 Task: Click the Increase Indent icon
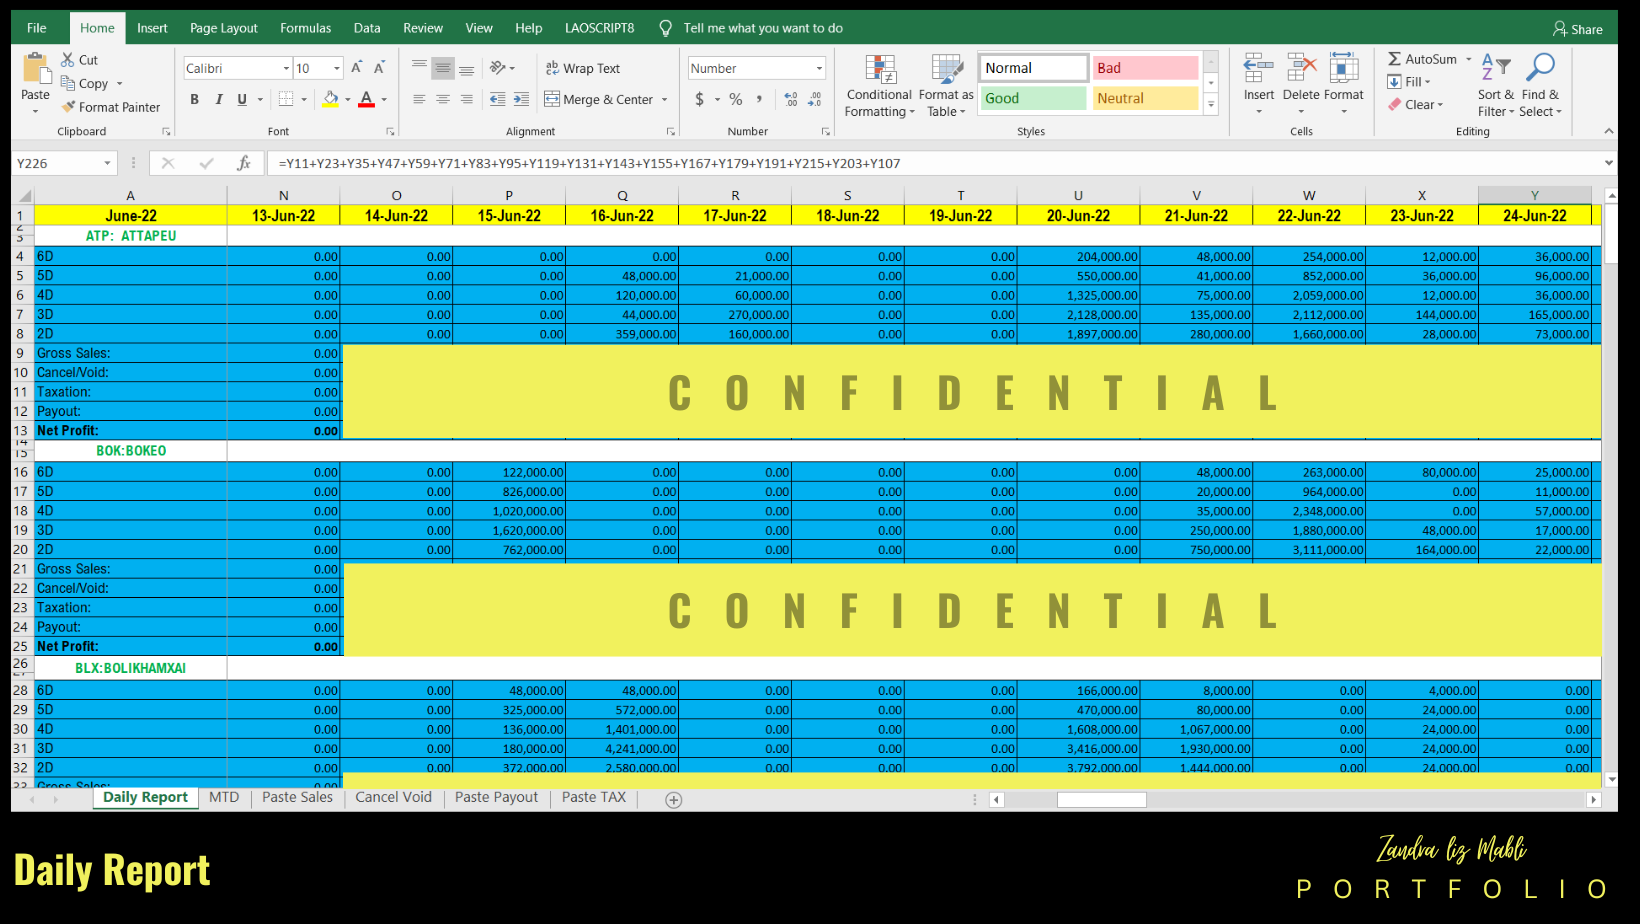point(521,99)
